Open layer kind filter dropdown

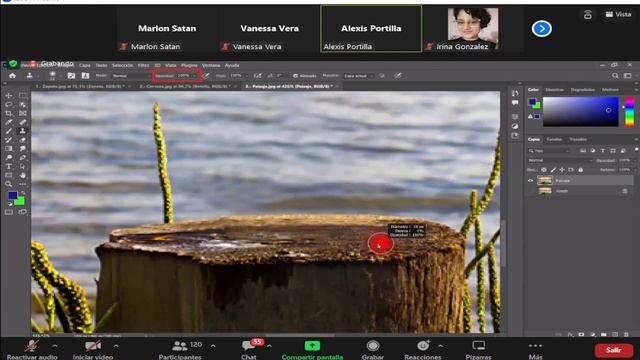549,151
